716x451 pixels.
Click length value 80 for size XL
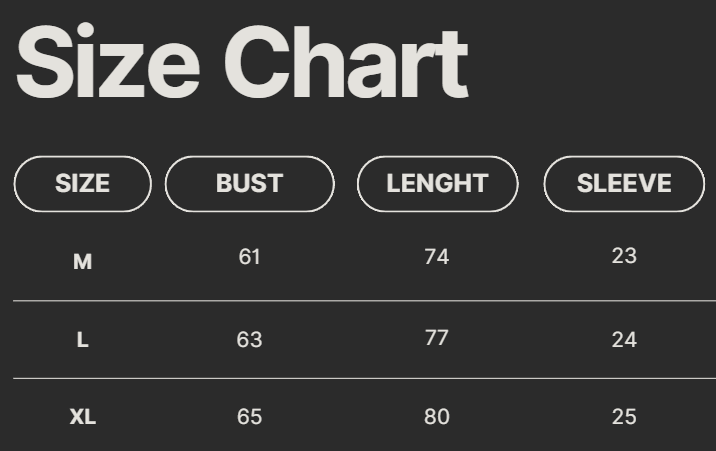coord(437,417)
